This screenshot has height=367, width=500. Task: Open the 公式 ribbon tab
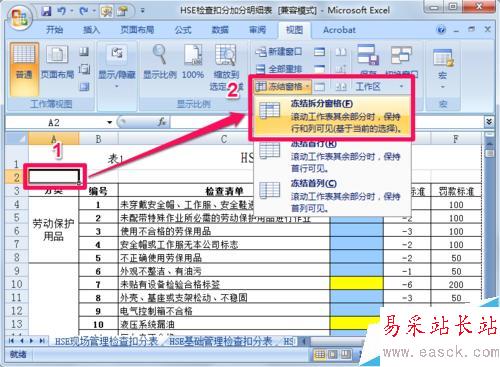point(183,30)
